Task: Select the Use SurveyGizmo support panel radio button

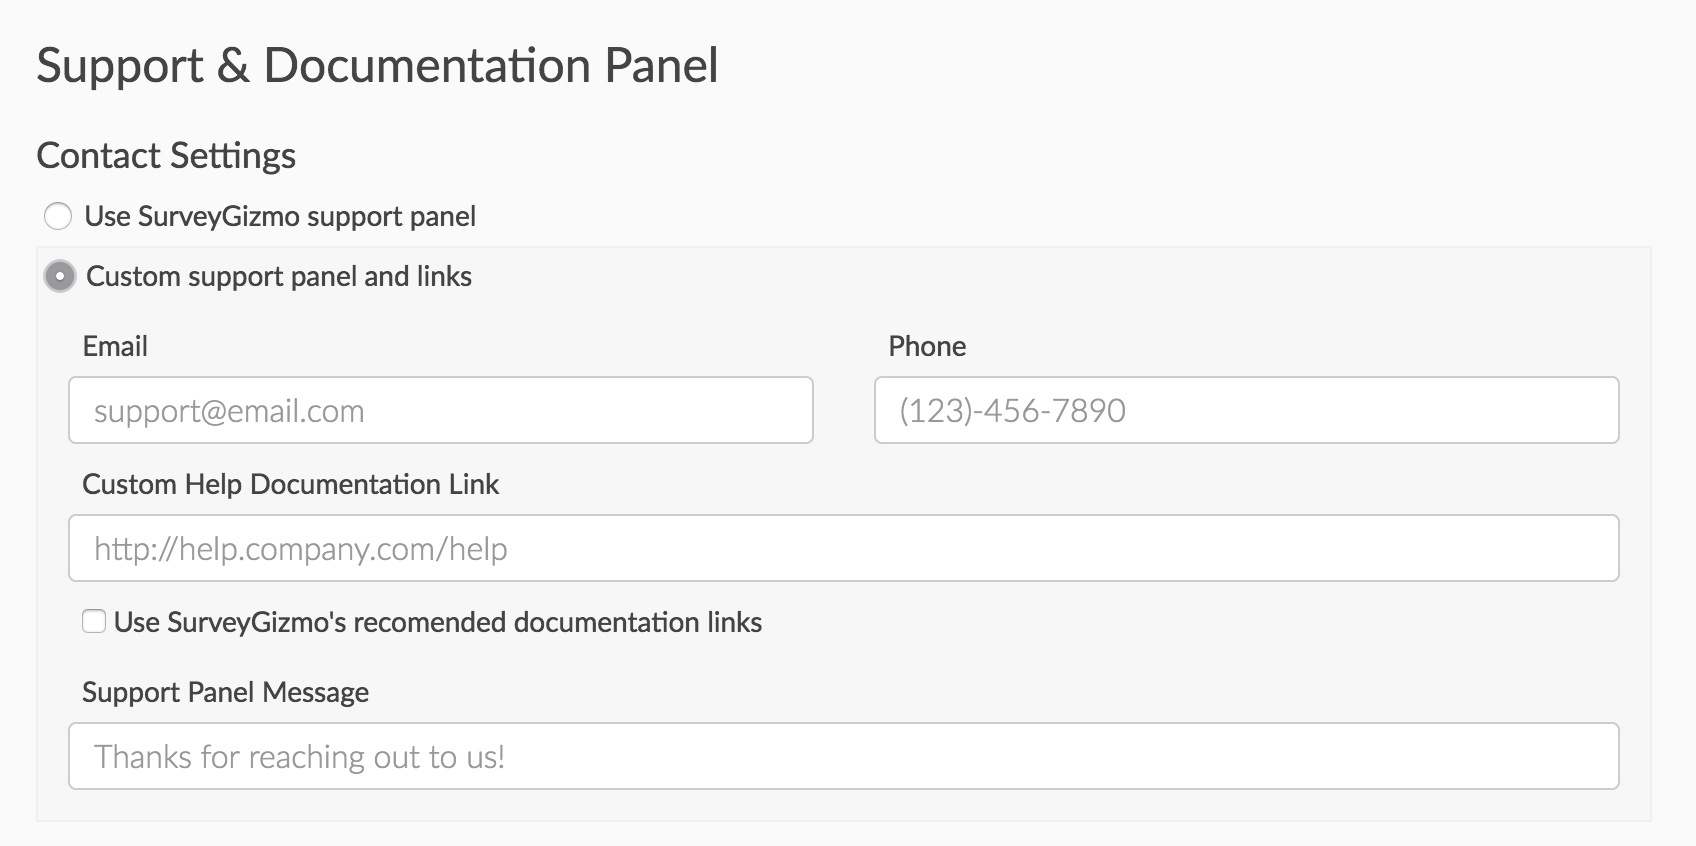Action: [x=58, y=216]
